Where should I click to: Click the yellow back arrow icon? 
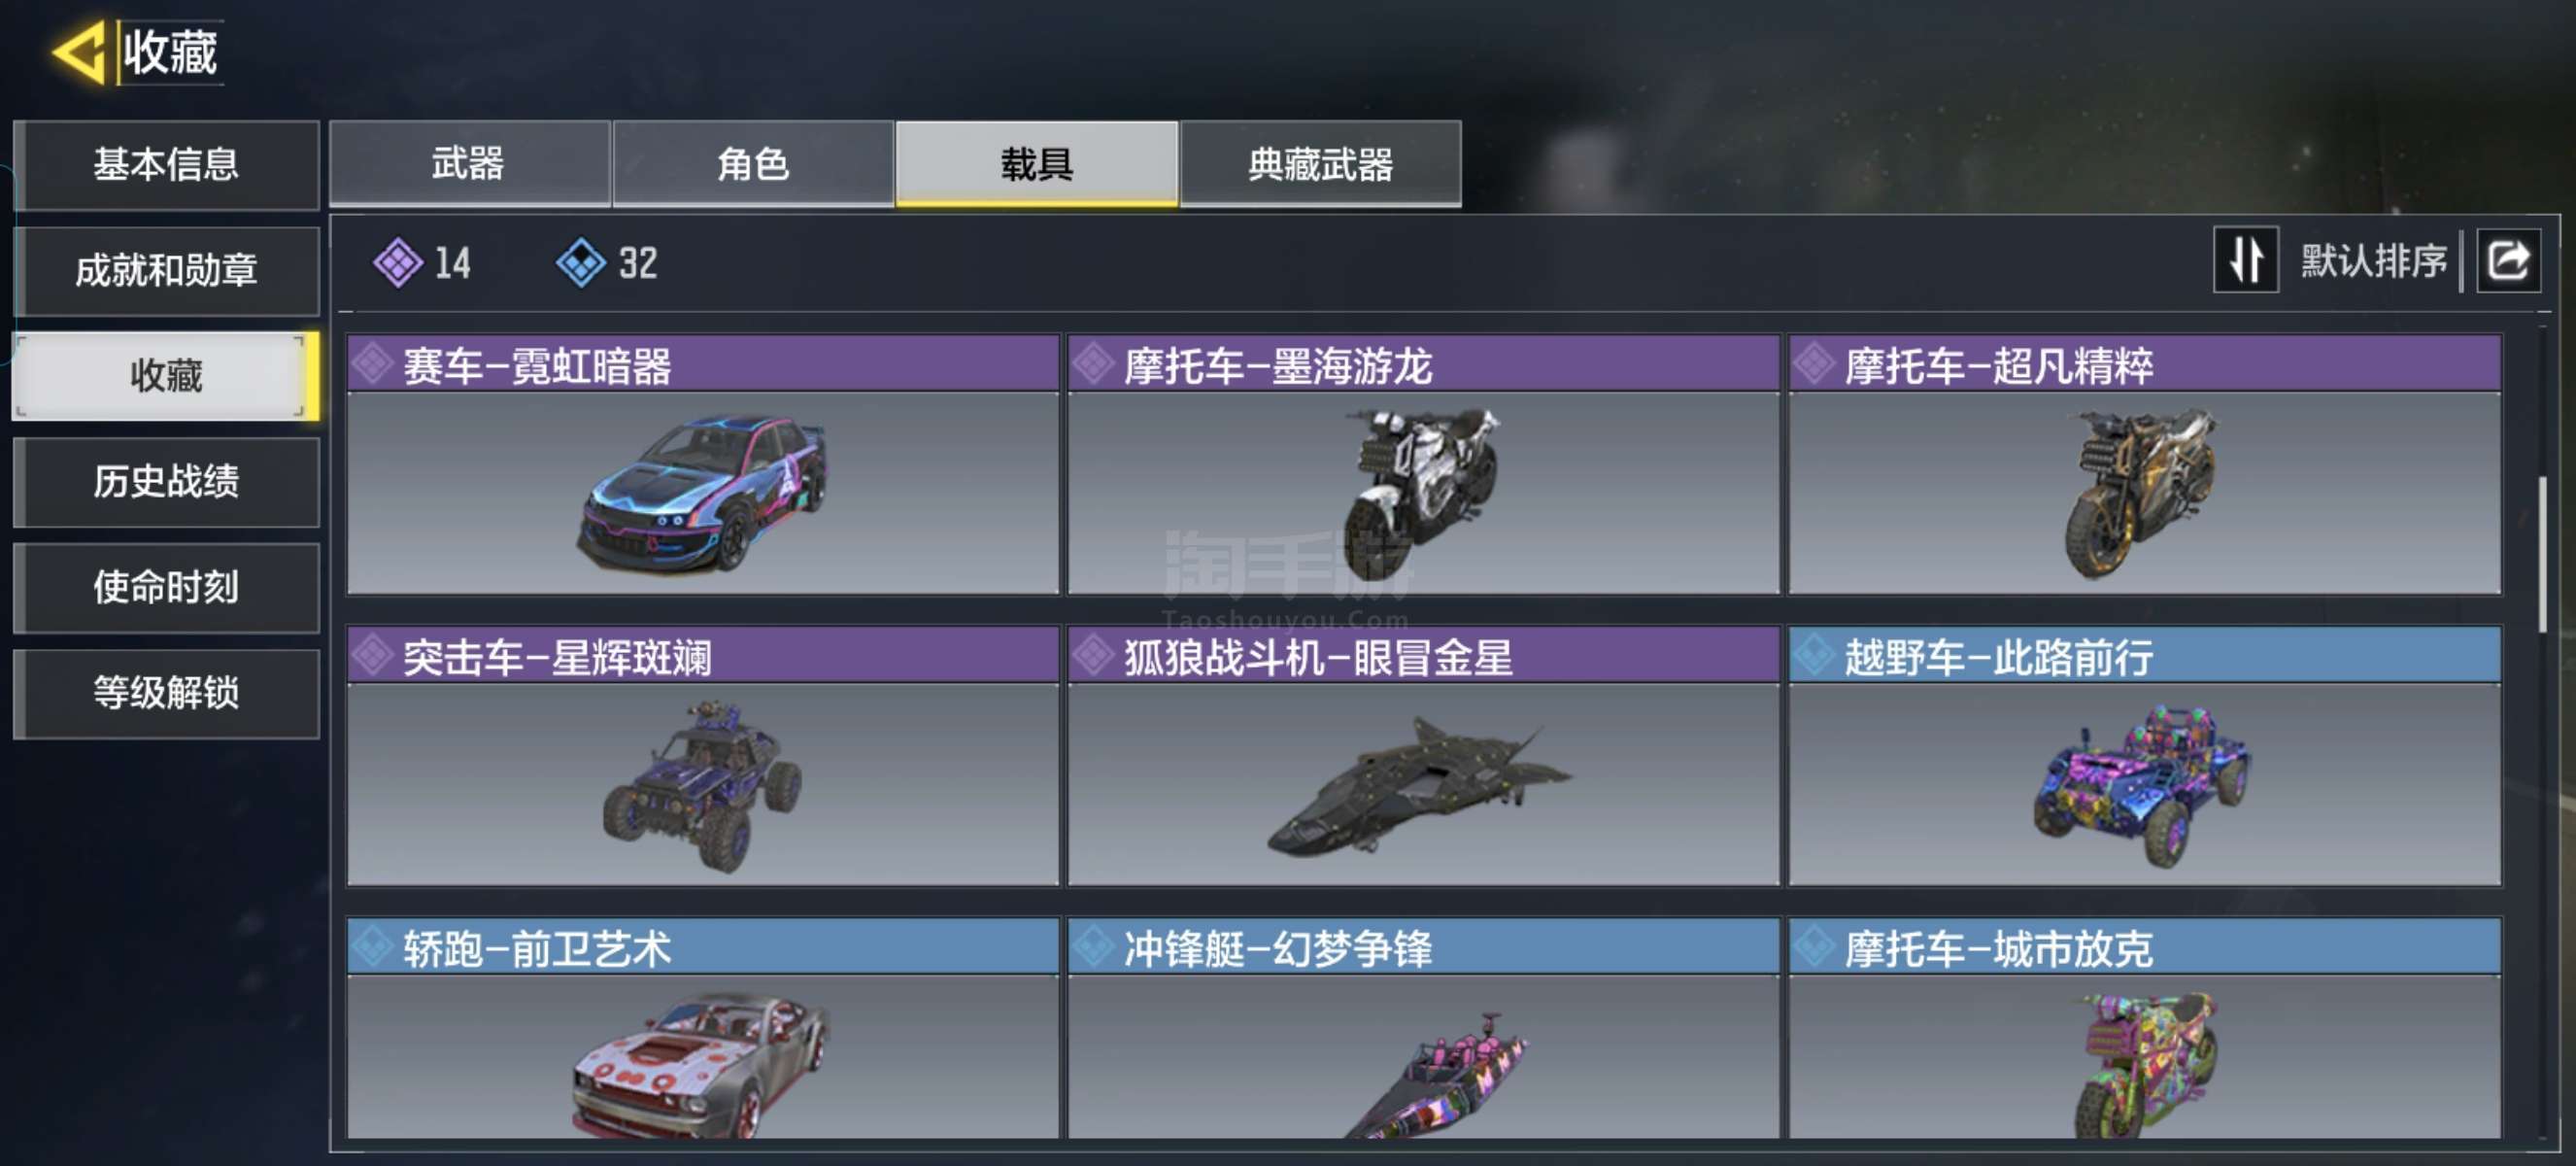pyautogui.click(x=78, y=52)
